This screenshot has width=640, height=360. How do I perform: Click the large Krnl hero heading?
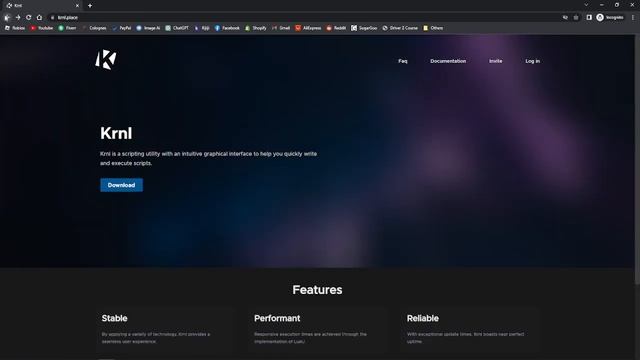[116, 133]
